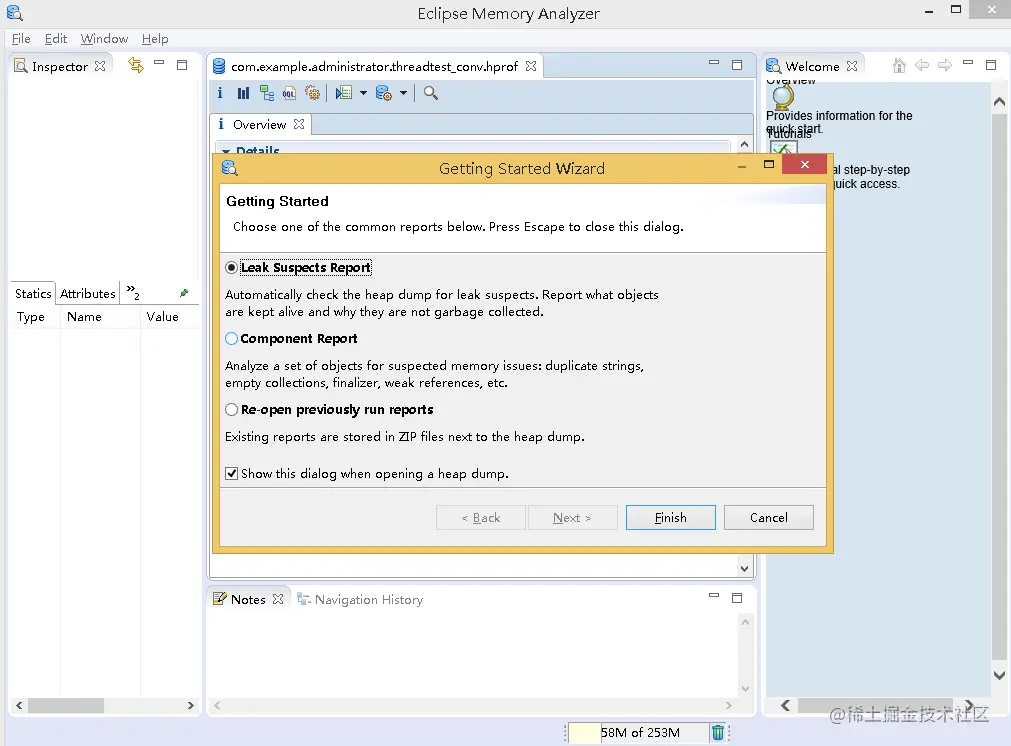Select the Component Report radio button
The height and width of the screenshot is (746, 1011).
(231, 339)
